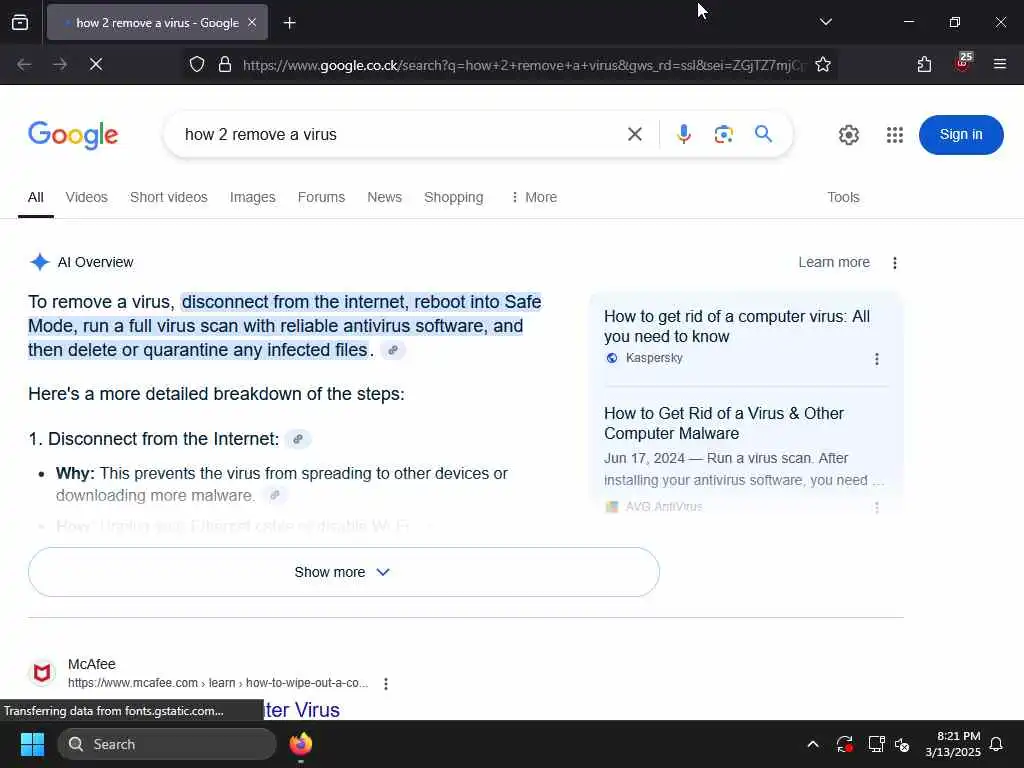Screen dimensions: 1024x768
Task: Click the muted volume tray icon
Action: pos(902,744)
